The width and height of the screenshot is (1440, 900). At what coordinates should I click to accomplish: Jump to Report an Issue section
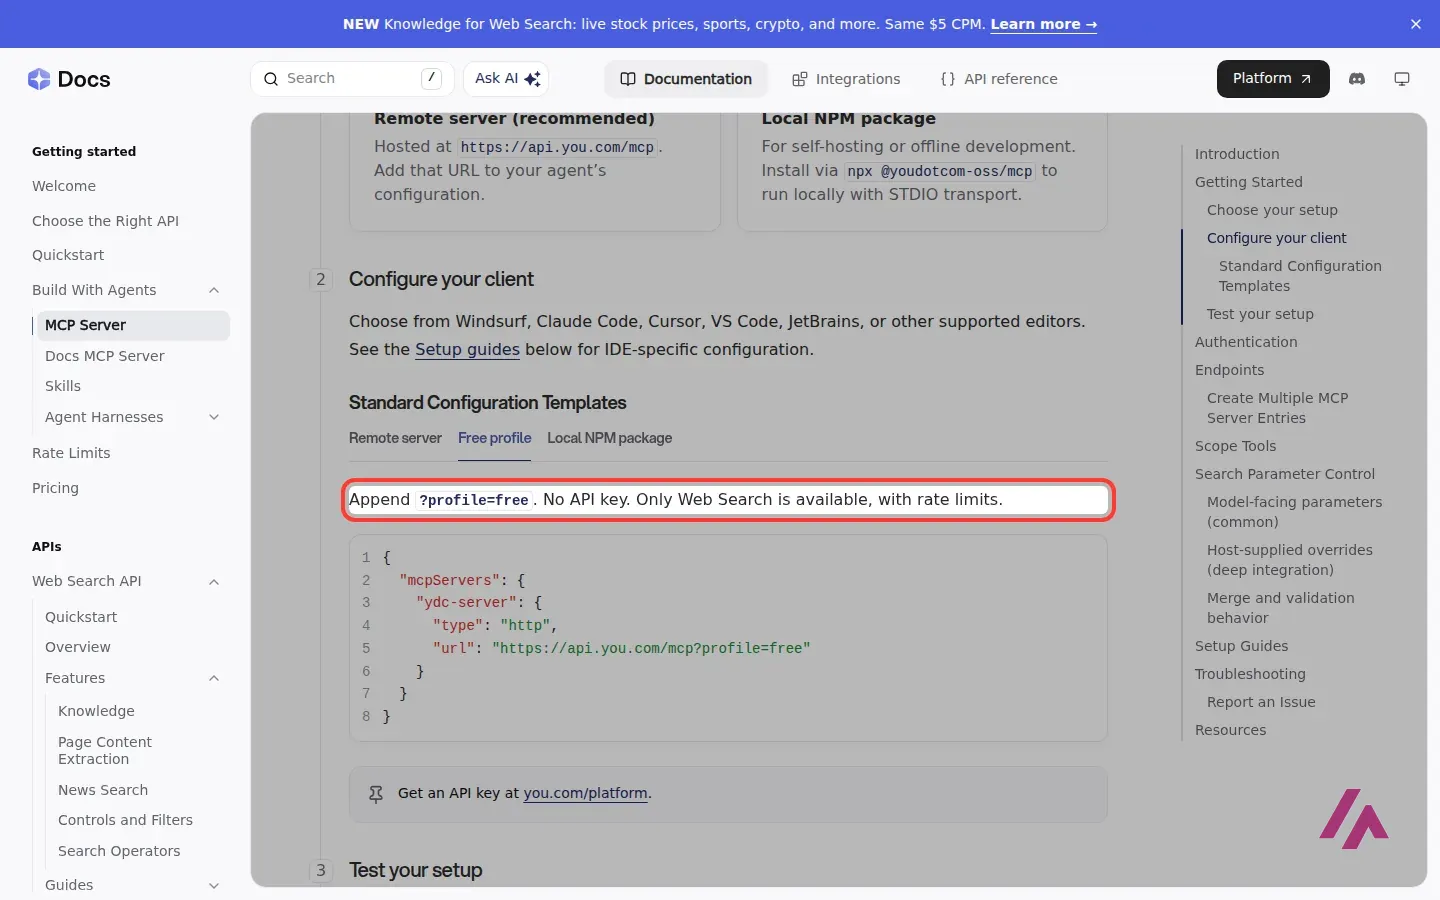pyautogui.click(x=1261, y=702)
